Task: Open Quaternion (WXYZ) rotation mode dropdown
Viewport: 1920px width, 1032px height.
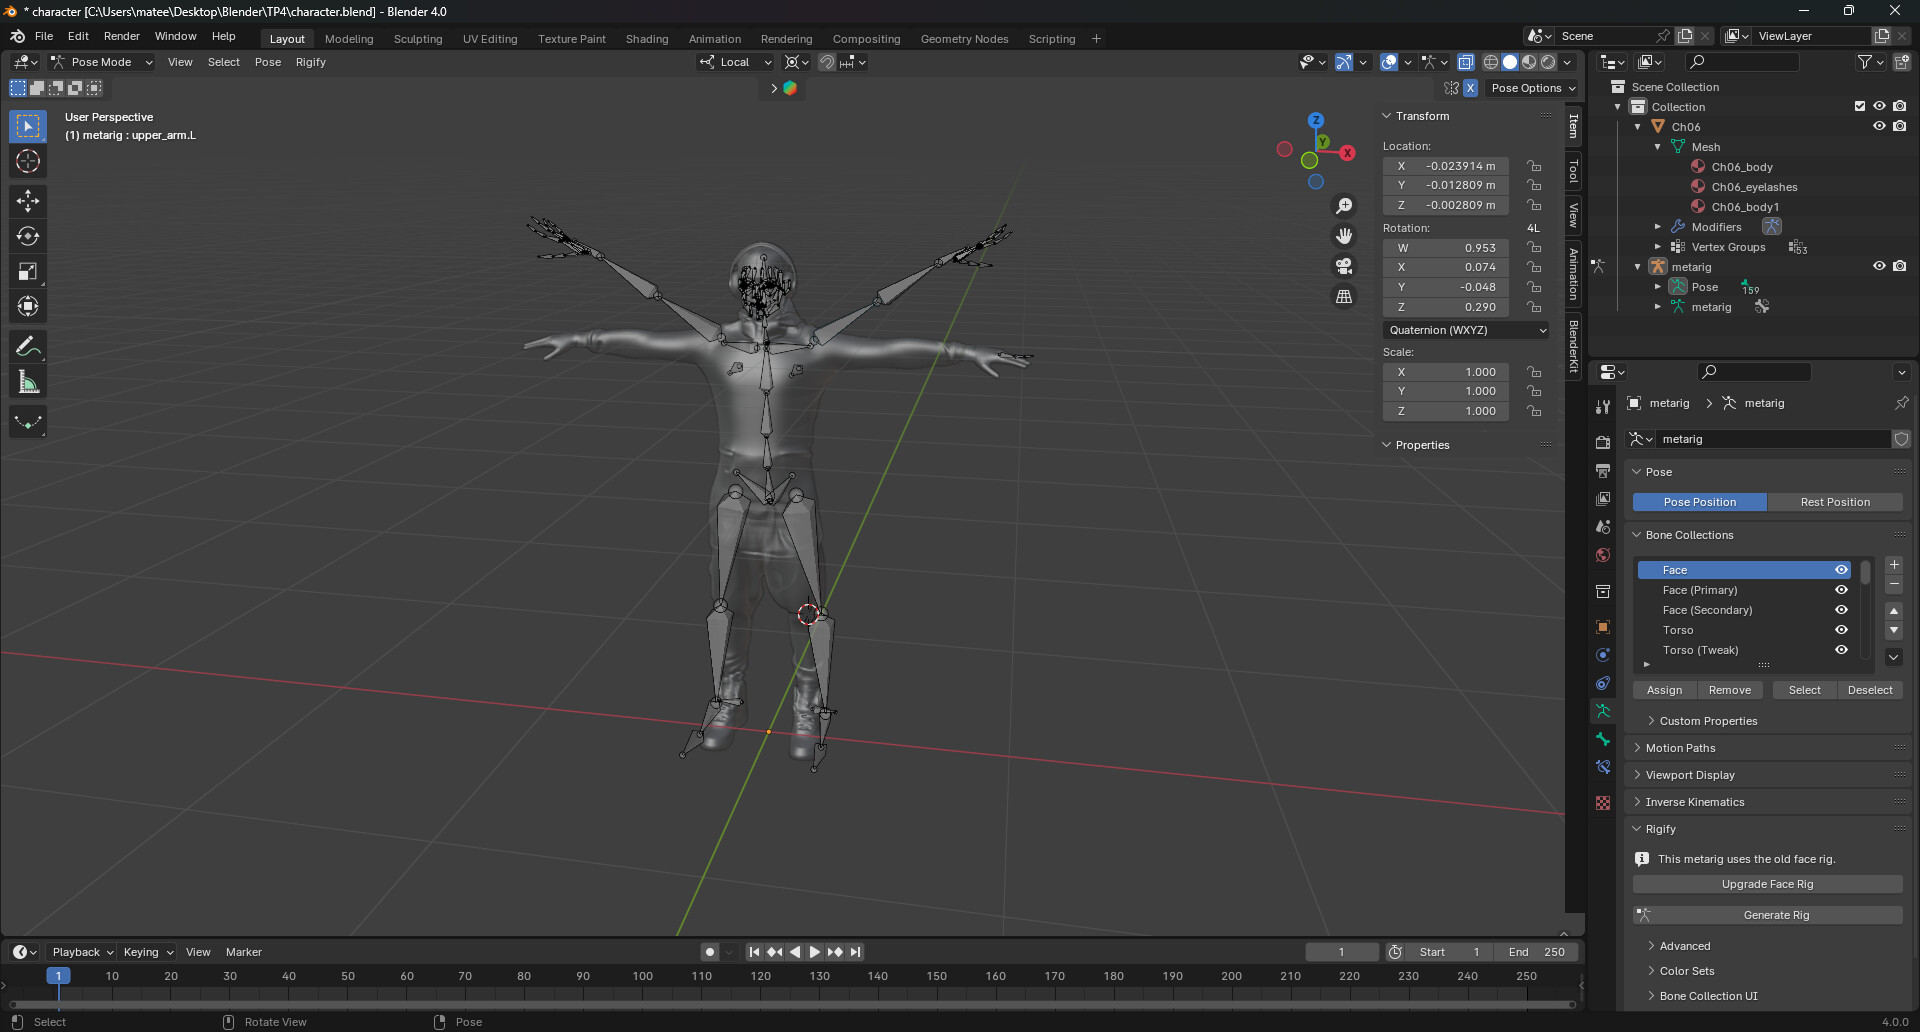Action: click(x=1466, y=330)
